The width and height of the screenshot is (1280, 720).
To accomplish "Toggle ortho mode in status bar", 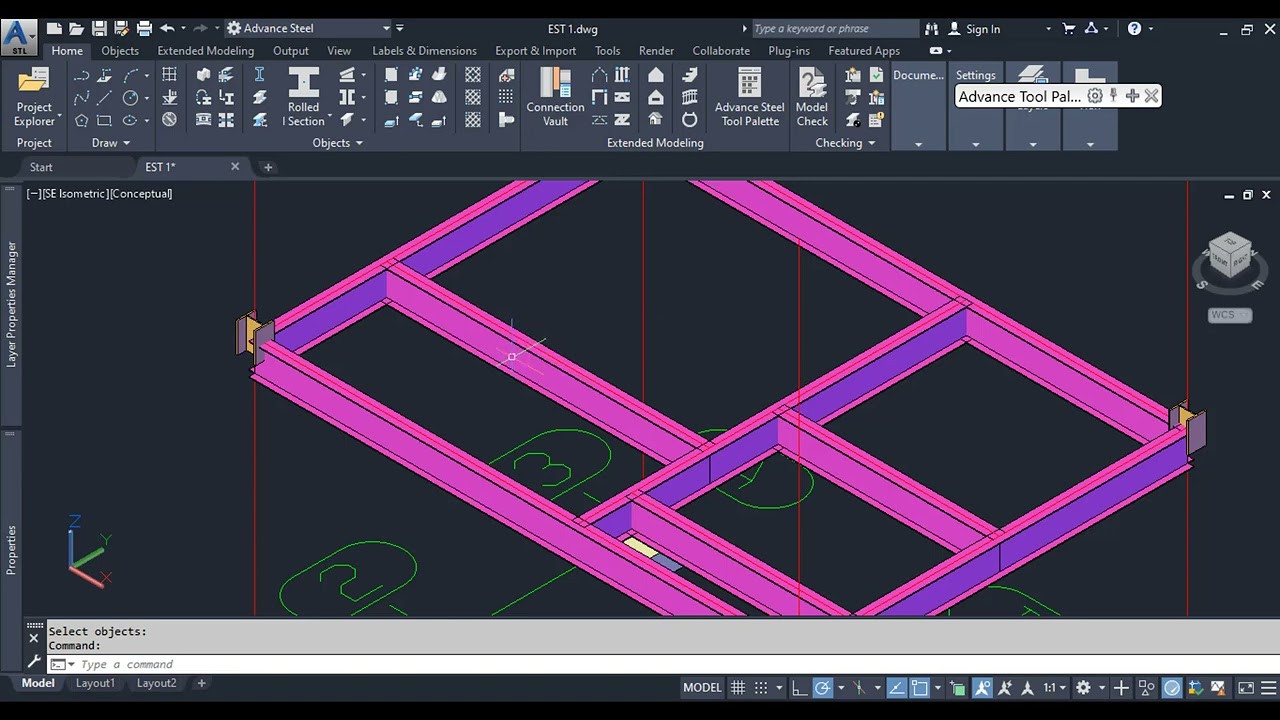I will (x=799, y=688).
